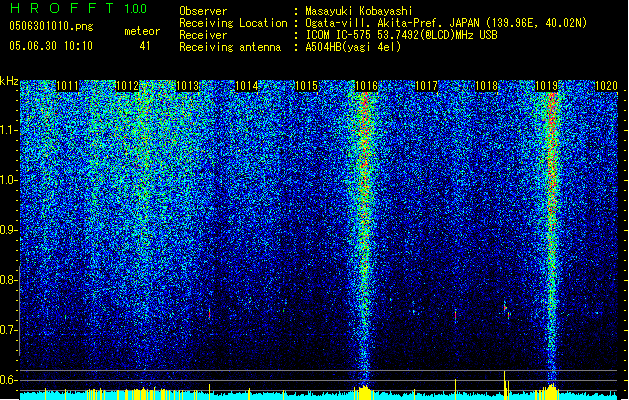The width and height of the screenshot is (629, 400).
Task: Click the 0.6 kHz axis tick label
Action: pyautogui.click(x=9, y=380)
